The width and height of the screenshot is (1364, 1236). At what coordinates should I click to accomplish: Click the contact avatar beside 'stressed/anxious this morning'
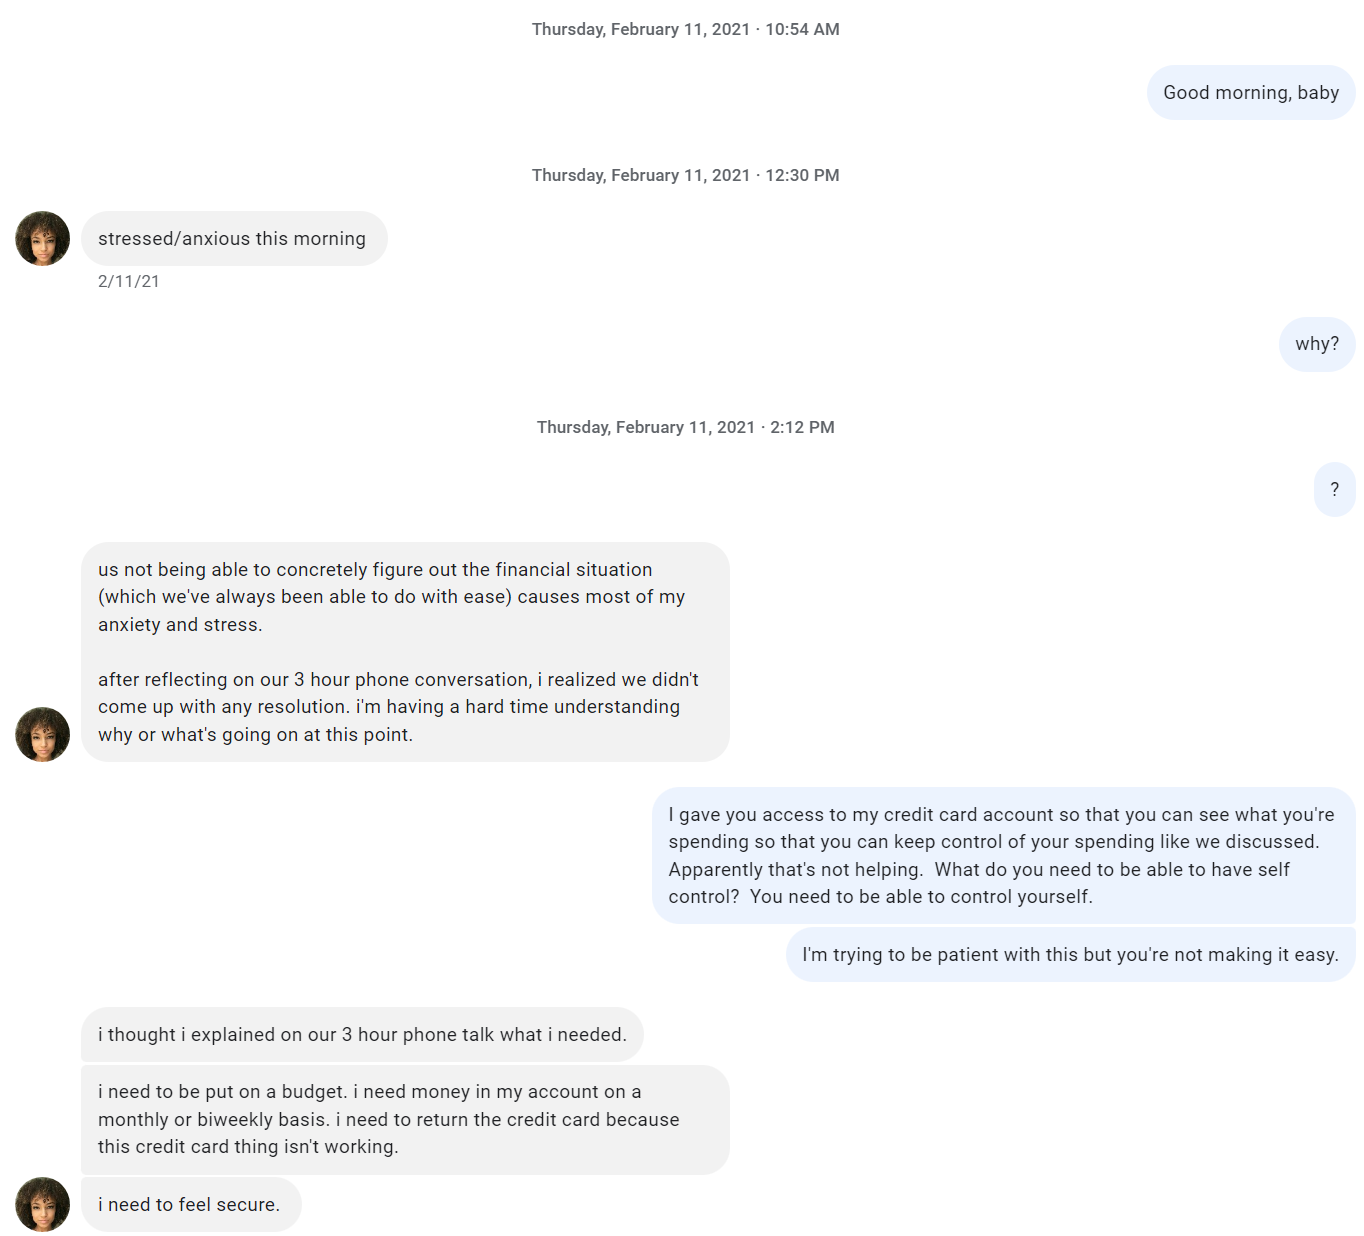42,238
